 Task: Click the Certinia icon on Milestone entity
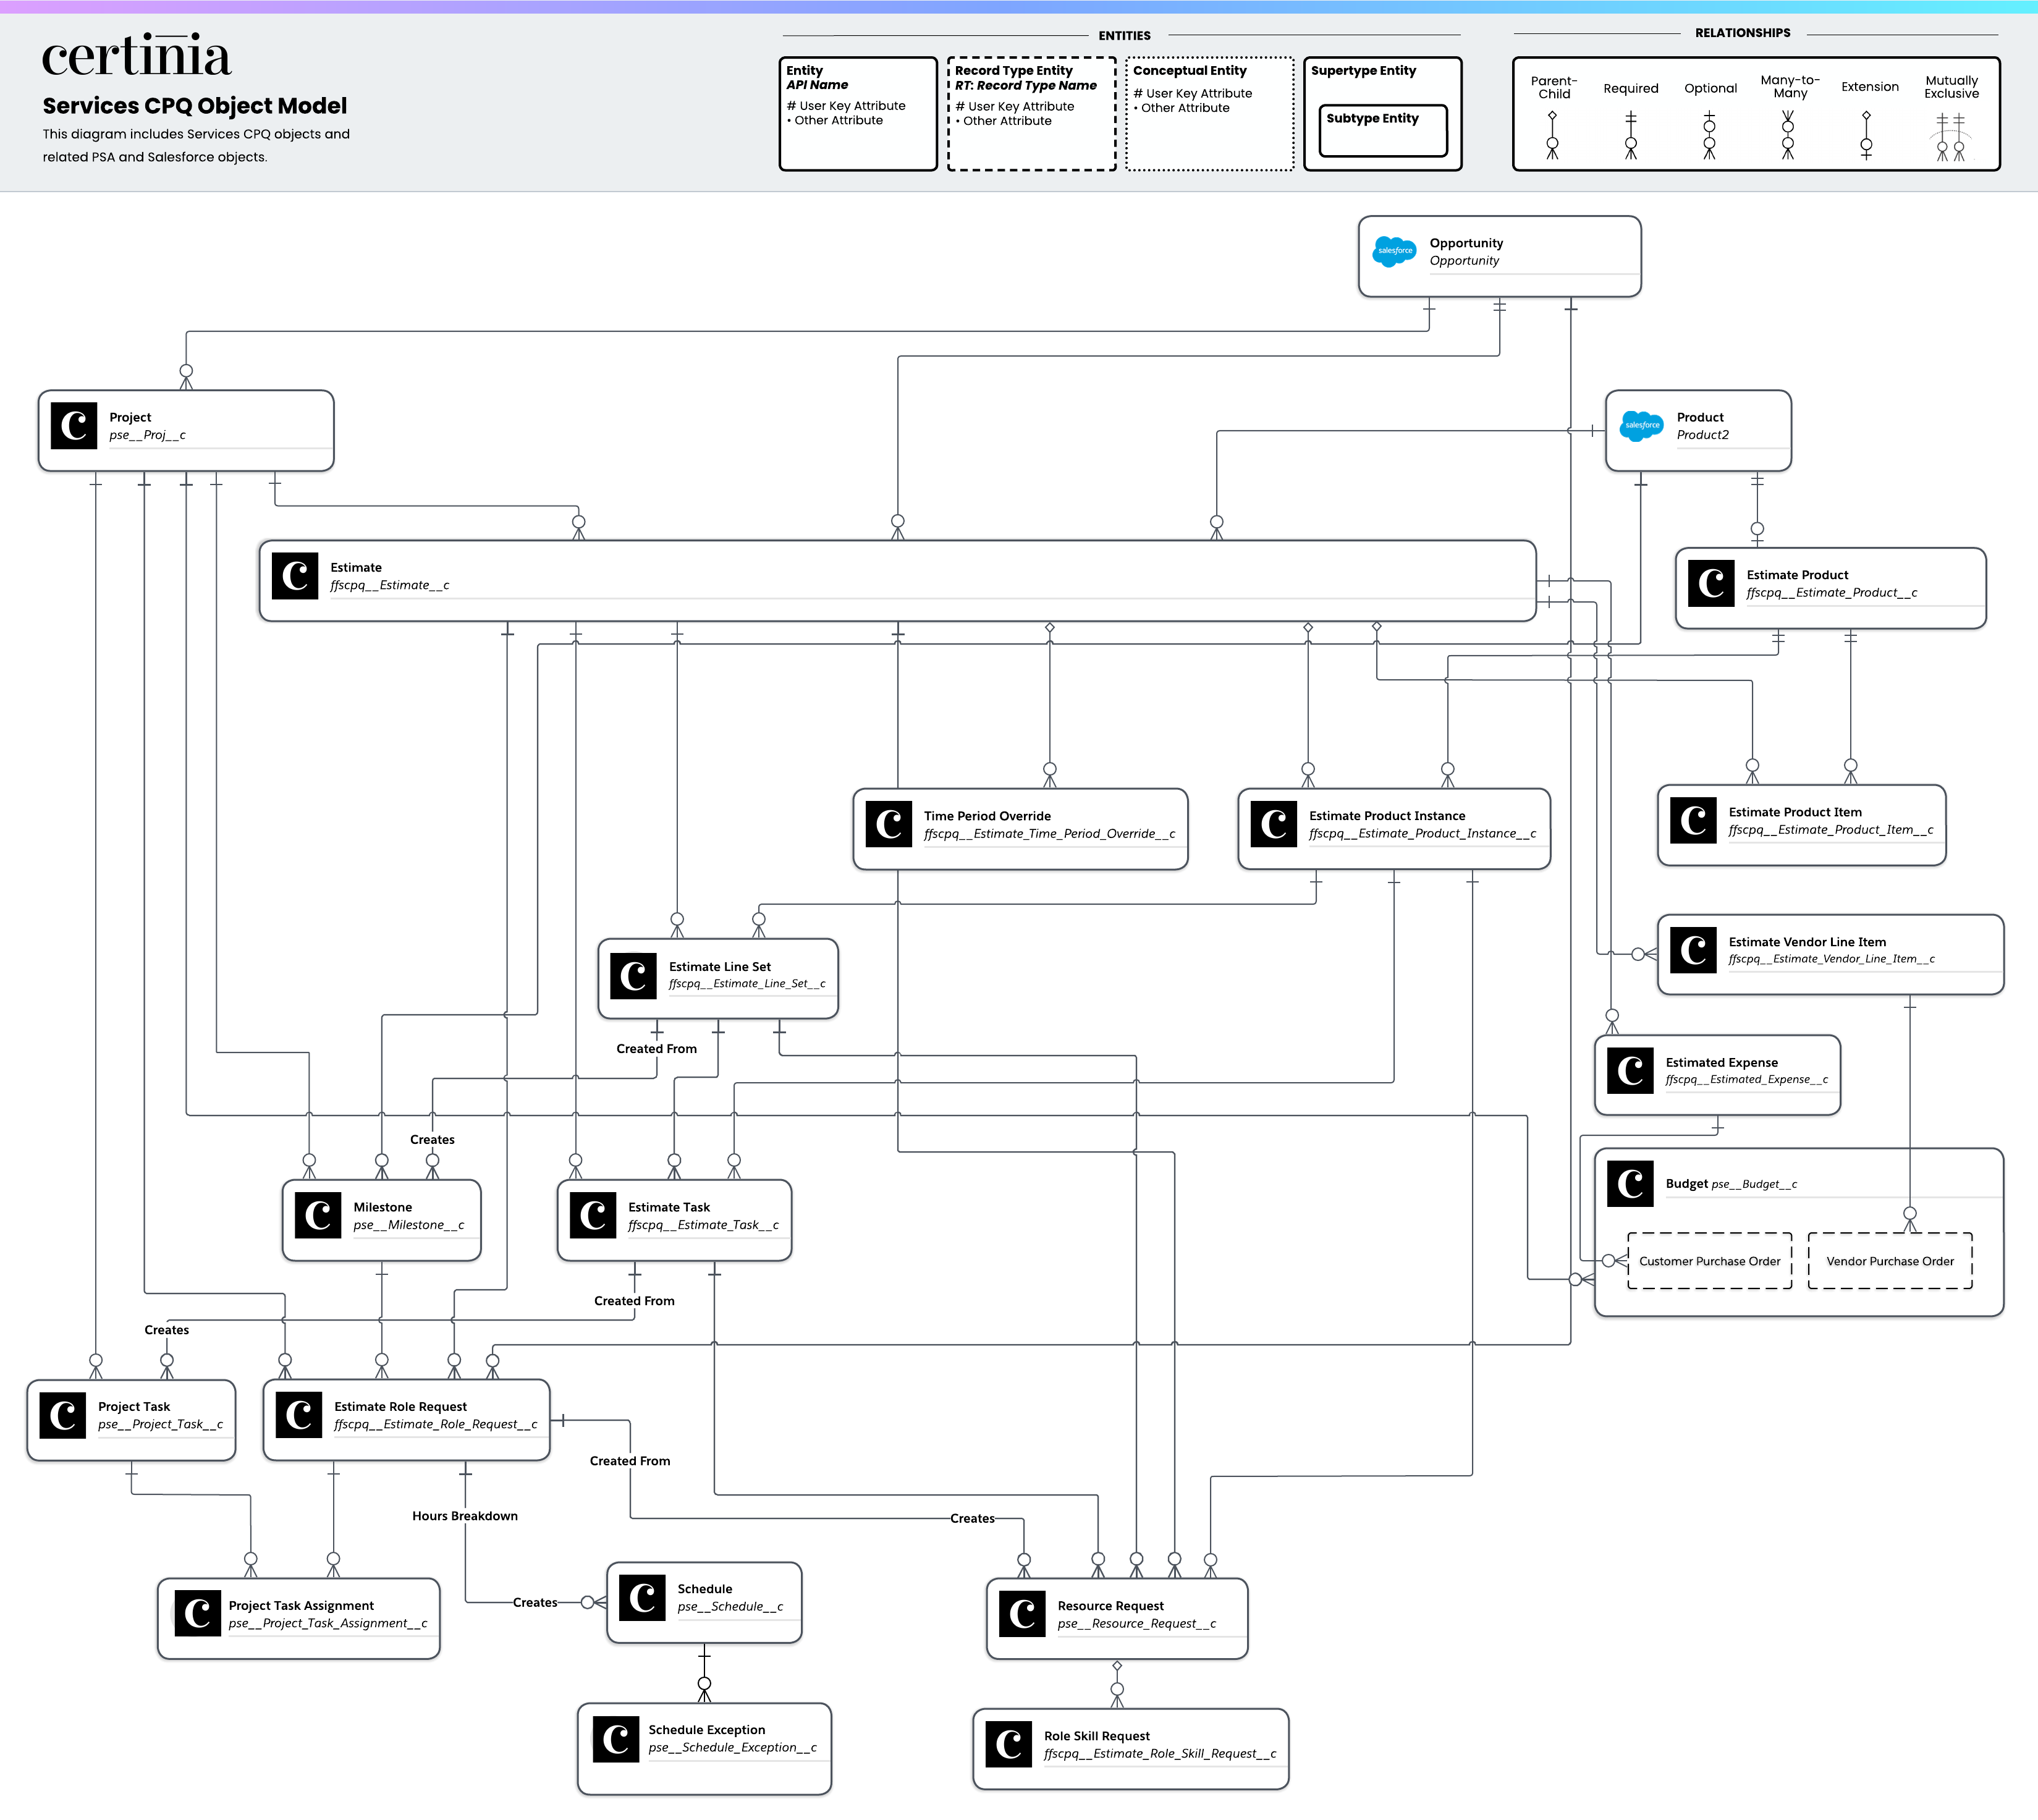pos(318,1215)
